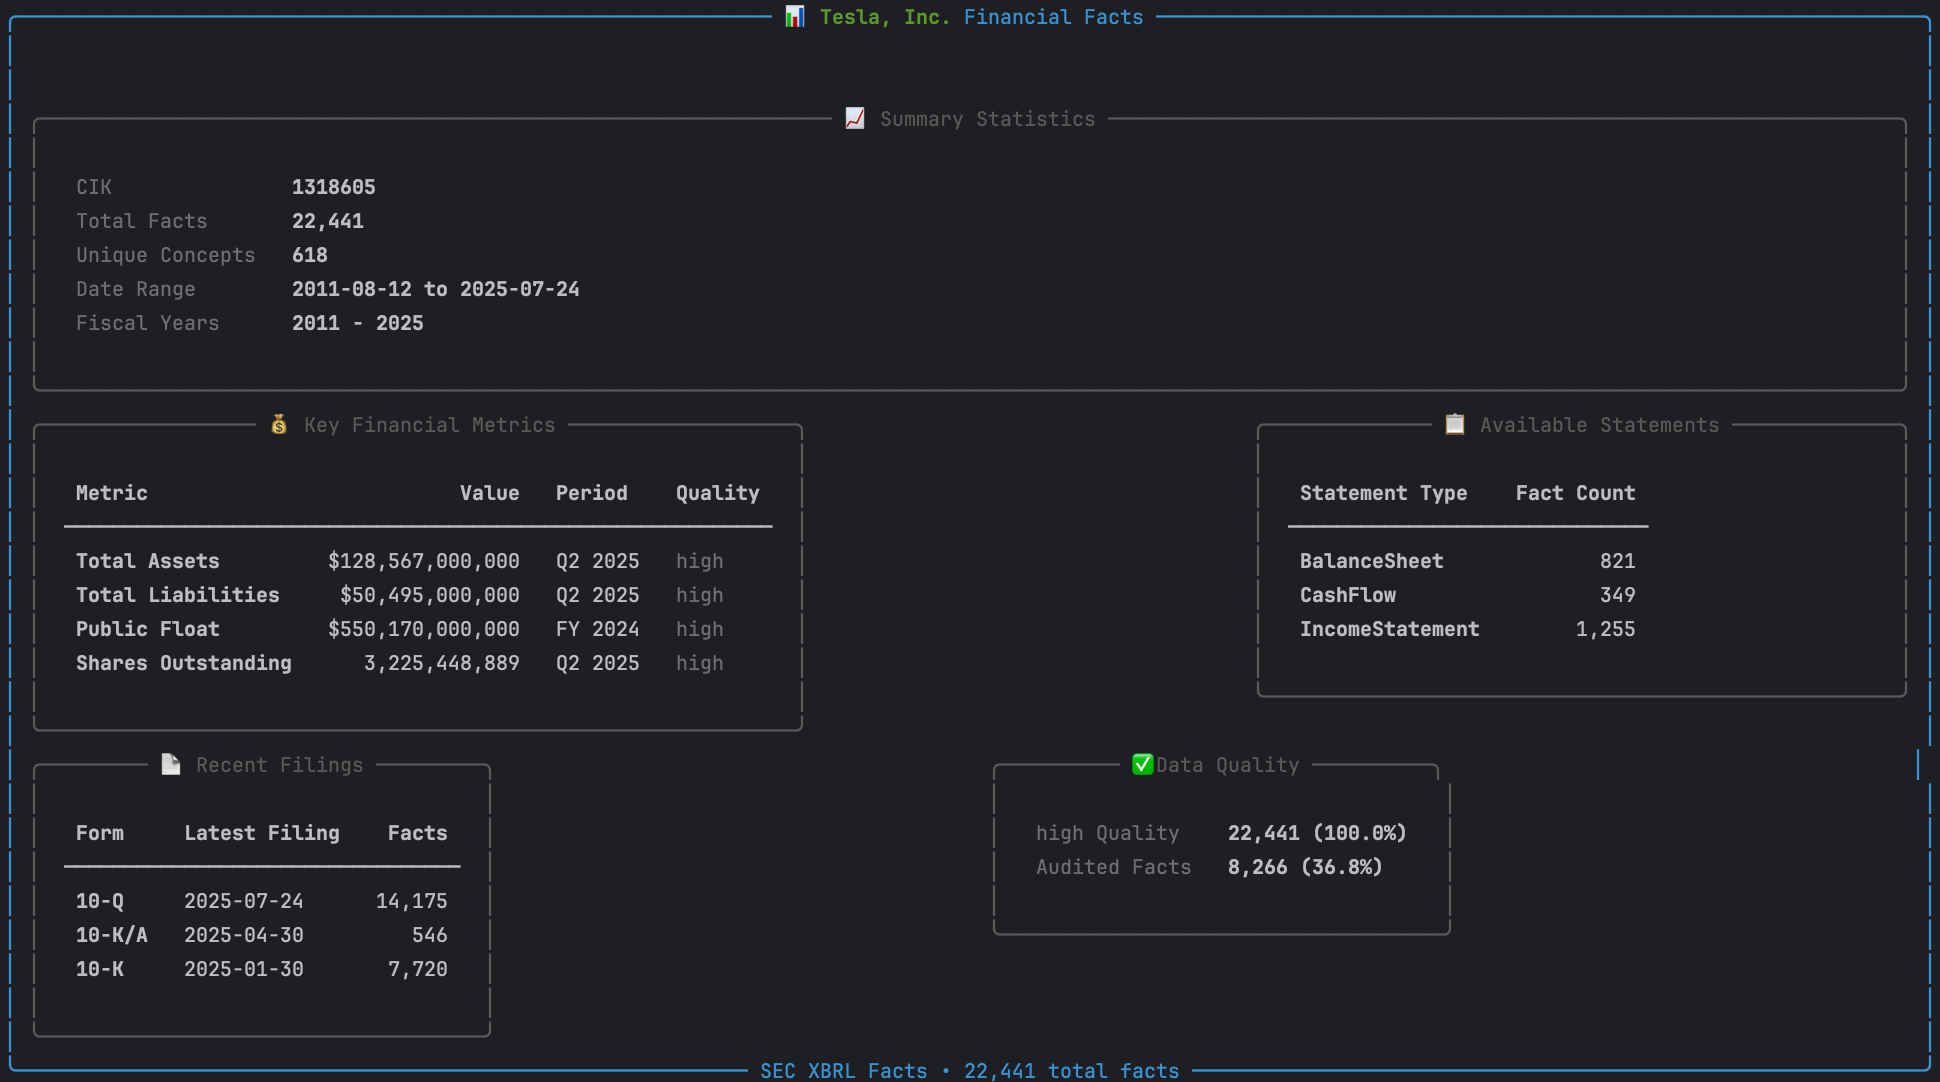Viewport: 1940px width, 1082px height.
Task: Click the 'Value' column header
Action: [490, 493]
